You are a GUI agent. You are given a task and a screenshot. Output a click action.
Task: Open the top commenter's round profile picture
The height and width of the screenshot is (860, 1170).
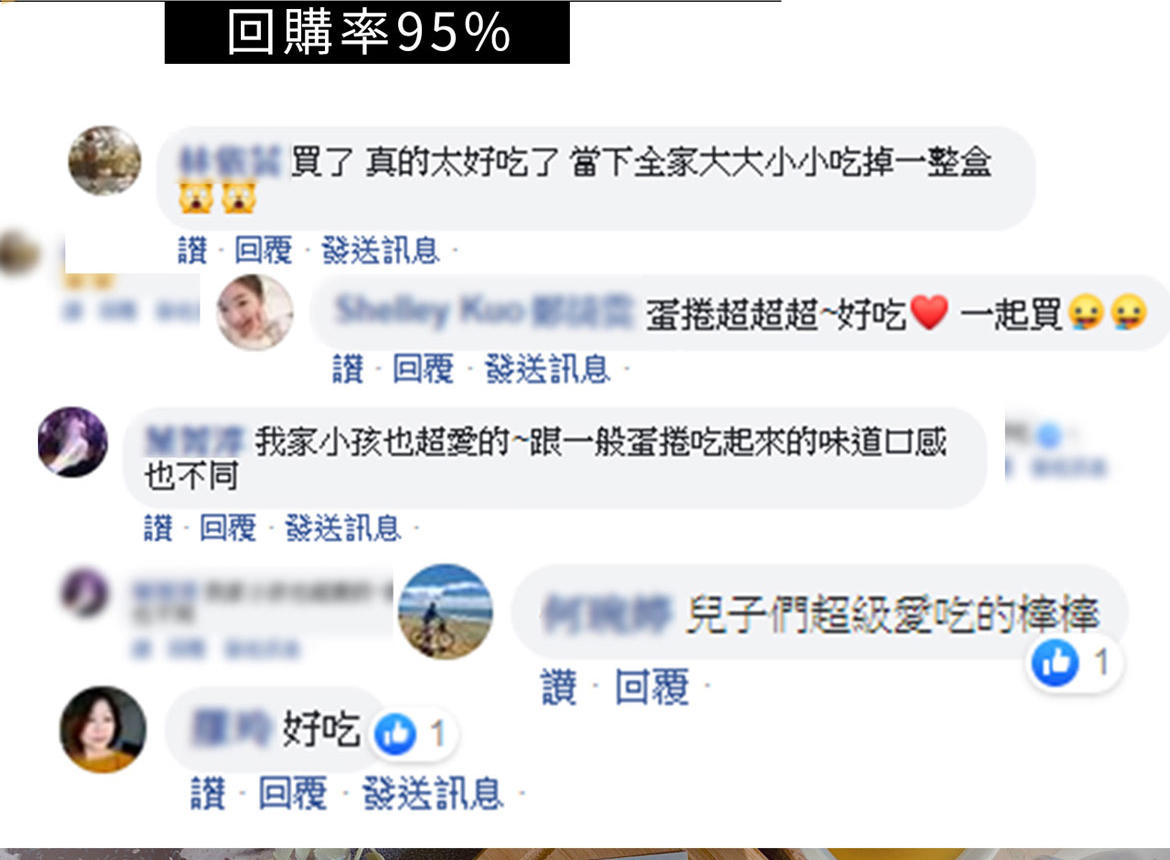click(x=104, y=161)
